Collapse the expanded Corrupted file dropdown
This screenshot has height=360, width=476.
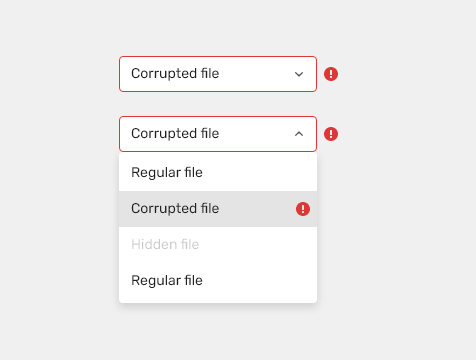tap(218, 134)
